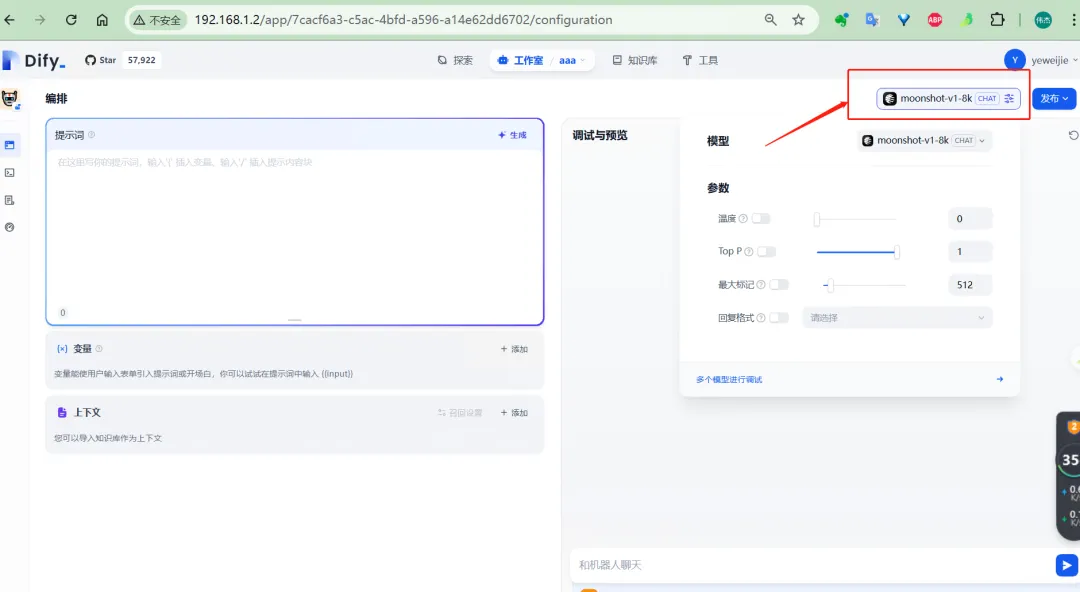Image resolution: width=1080 pixels, height=592 pixels.
Task: Switch to the 知识库 tab
Action: (x=635, y=60)
